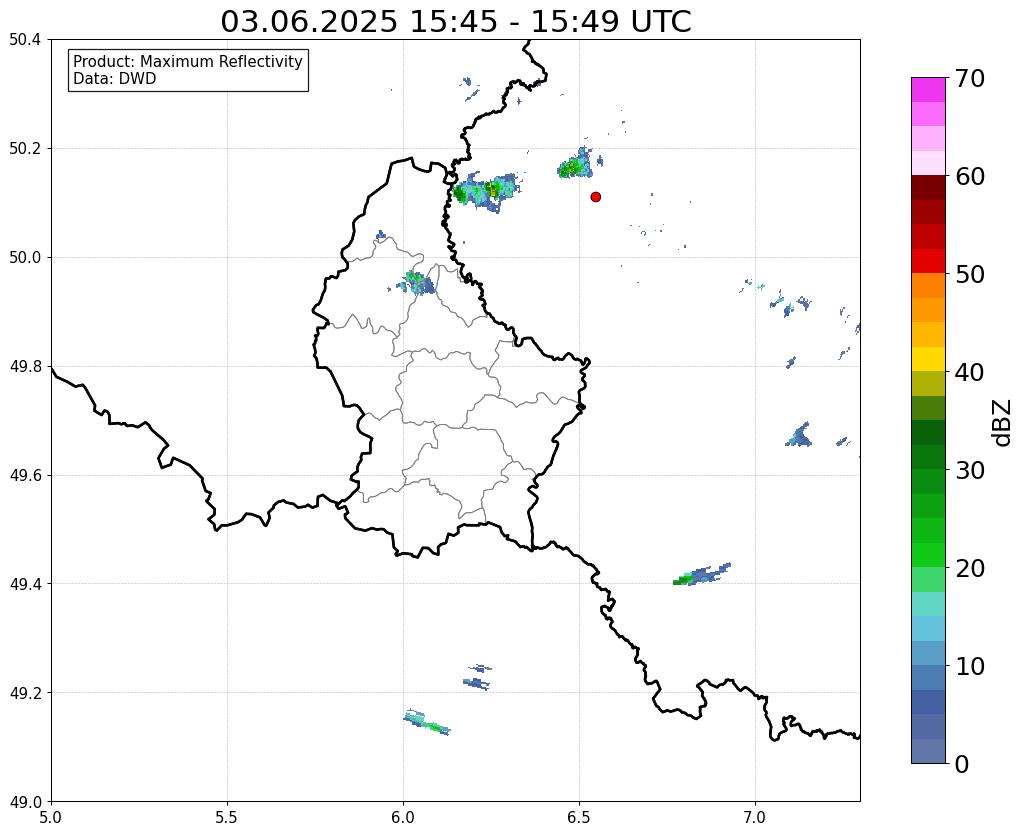Click the bright red 50 dBZ colorbar segment
The image size is (1023, 834).
928,261
